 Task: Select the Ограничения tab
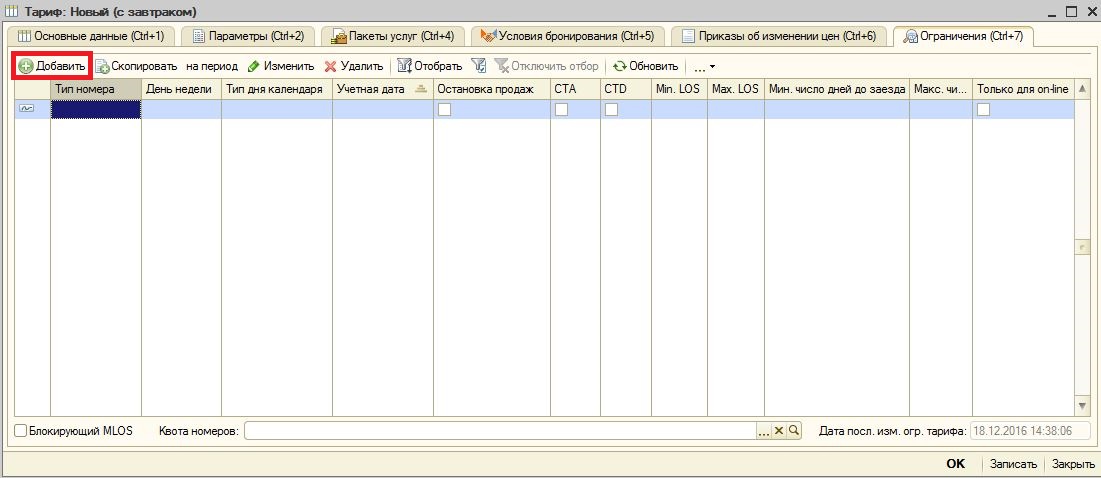(x=963, y=36)
